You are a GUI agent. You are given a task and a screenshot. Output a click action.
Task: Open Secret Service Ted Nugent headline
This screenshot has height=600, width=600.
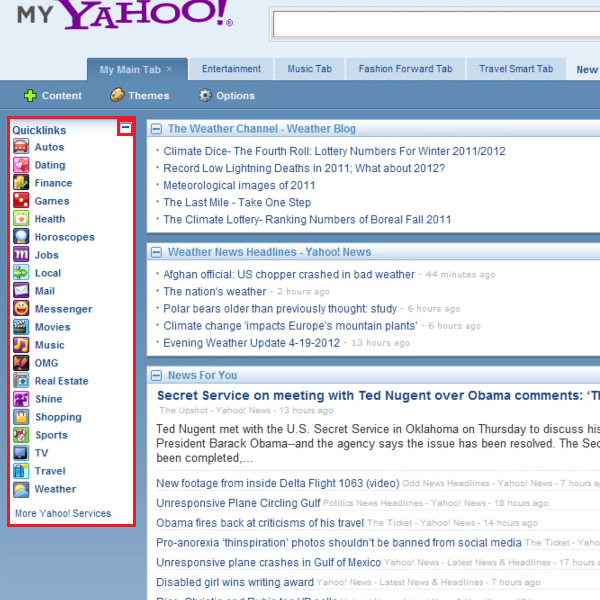(x=378, y=395)
